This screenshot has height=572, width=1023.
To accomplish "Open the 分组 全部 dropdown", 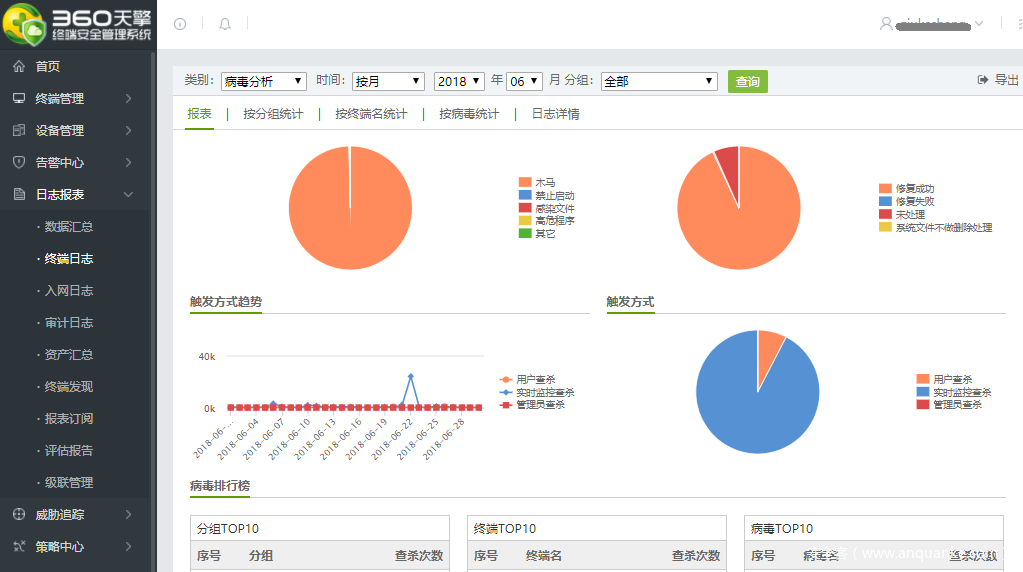I will coord(659,81).
